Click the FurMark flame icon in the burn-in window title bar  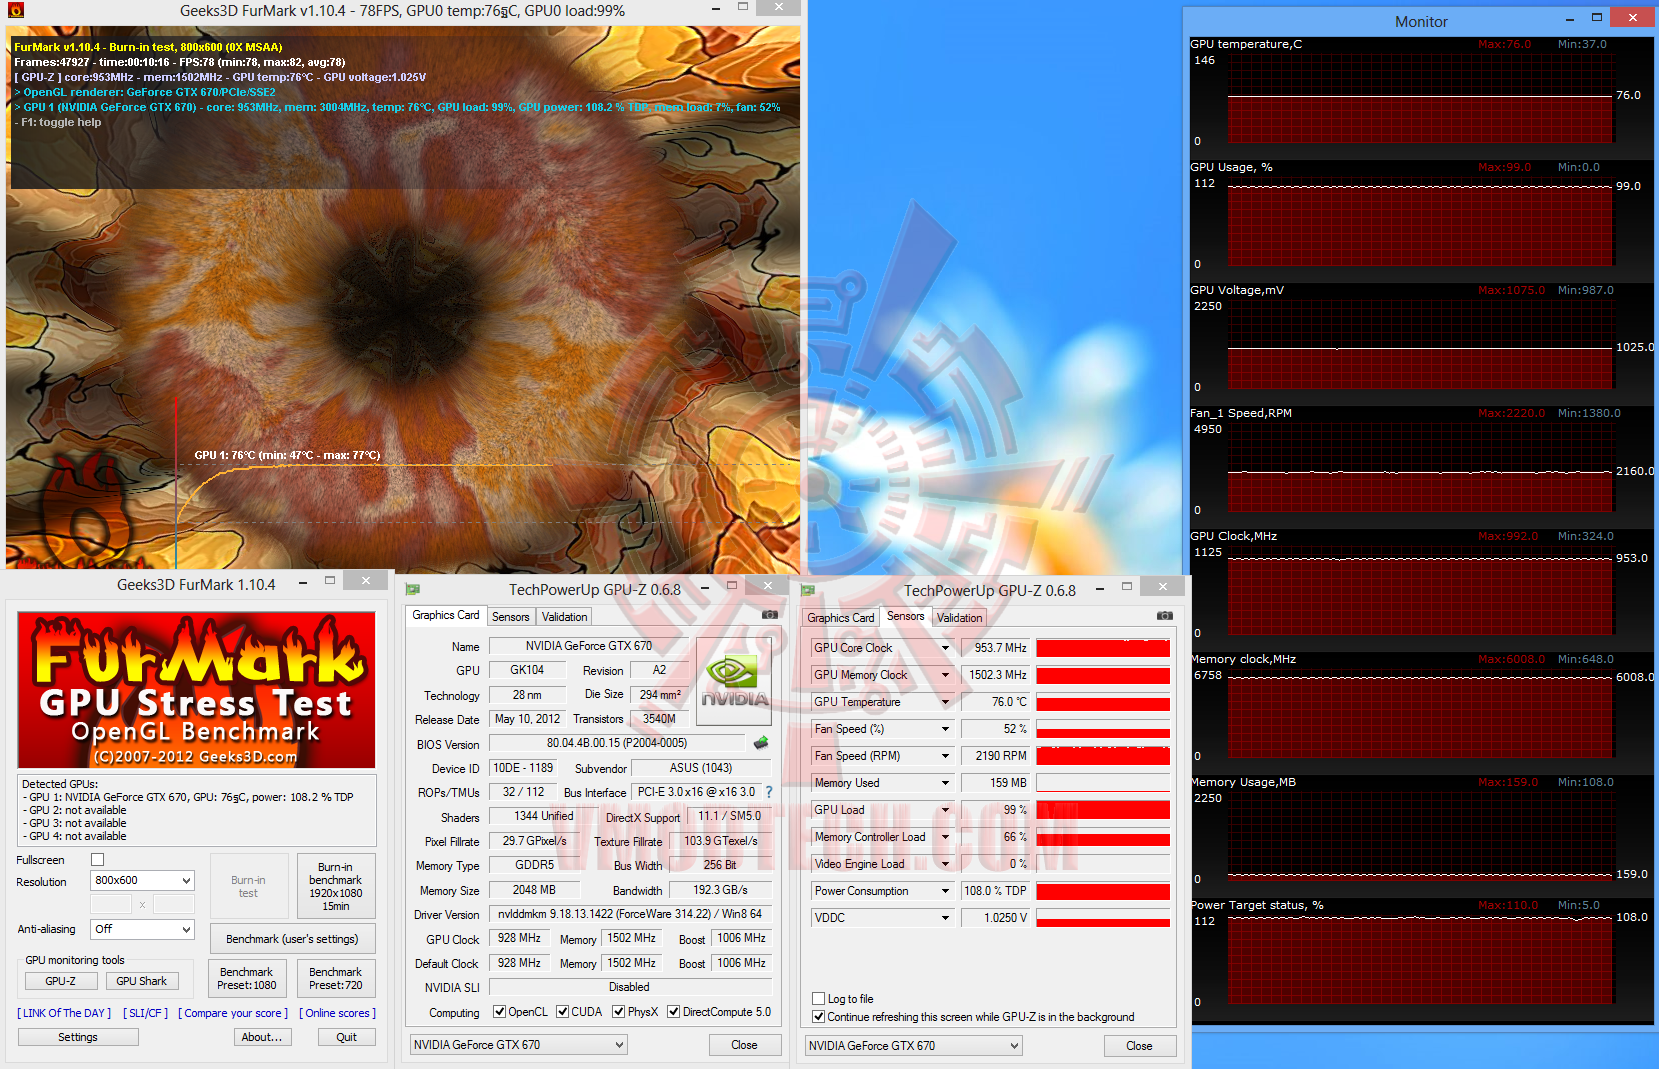[16, 11]
